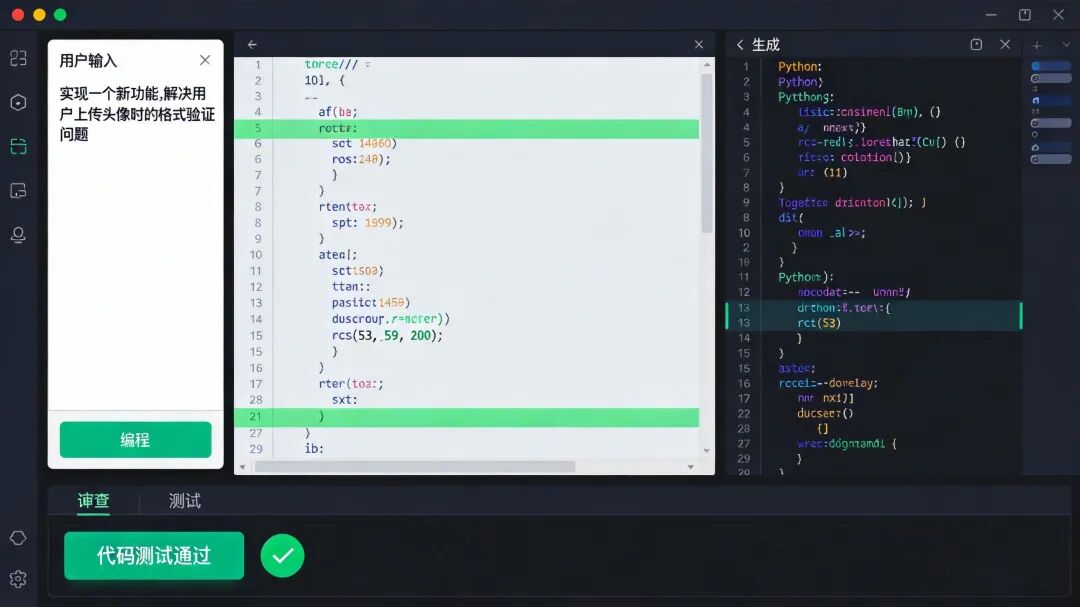
Task: Click the green checkmark status icon
Action: pos(282,555)
